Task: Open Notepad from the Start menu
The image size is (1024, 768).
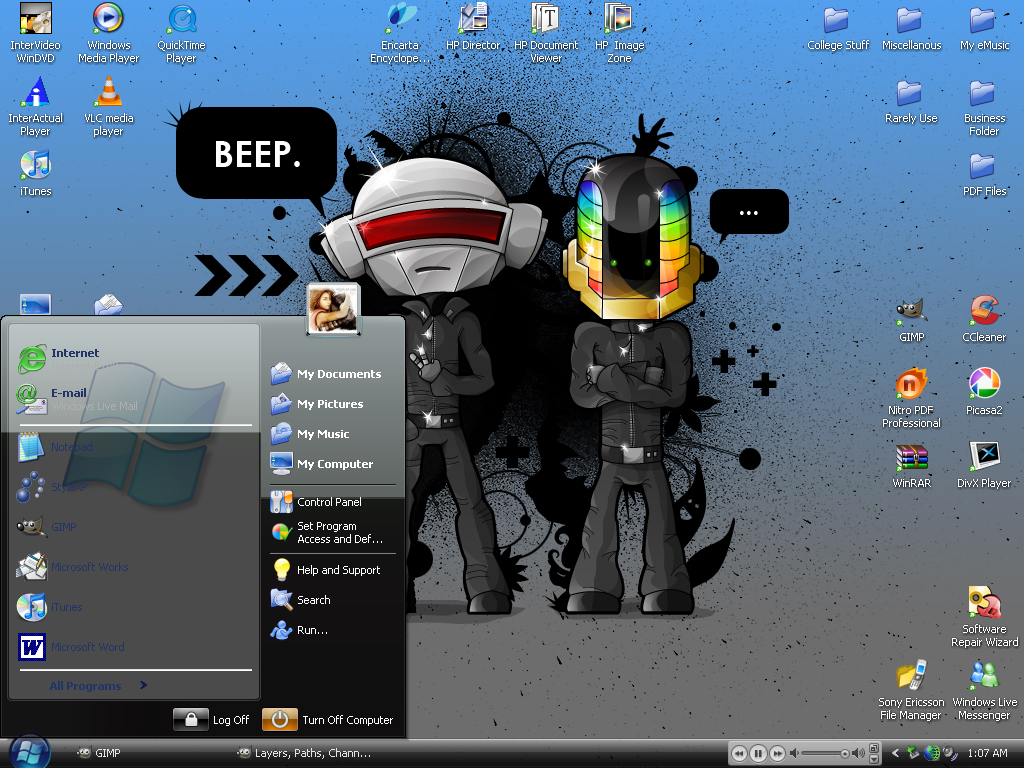Action: (x=135, y=447)
